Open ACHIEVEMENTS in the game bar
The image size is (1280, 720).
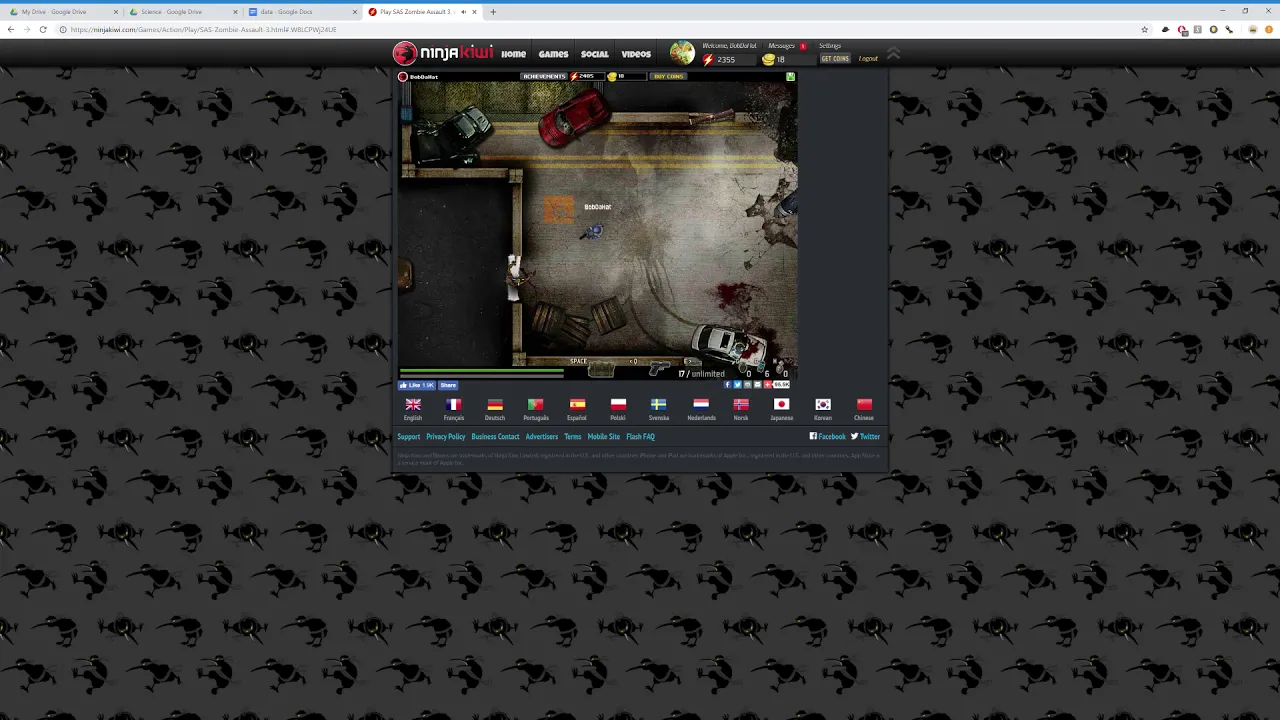point(544,77)
